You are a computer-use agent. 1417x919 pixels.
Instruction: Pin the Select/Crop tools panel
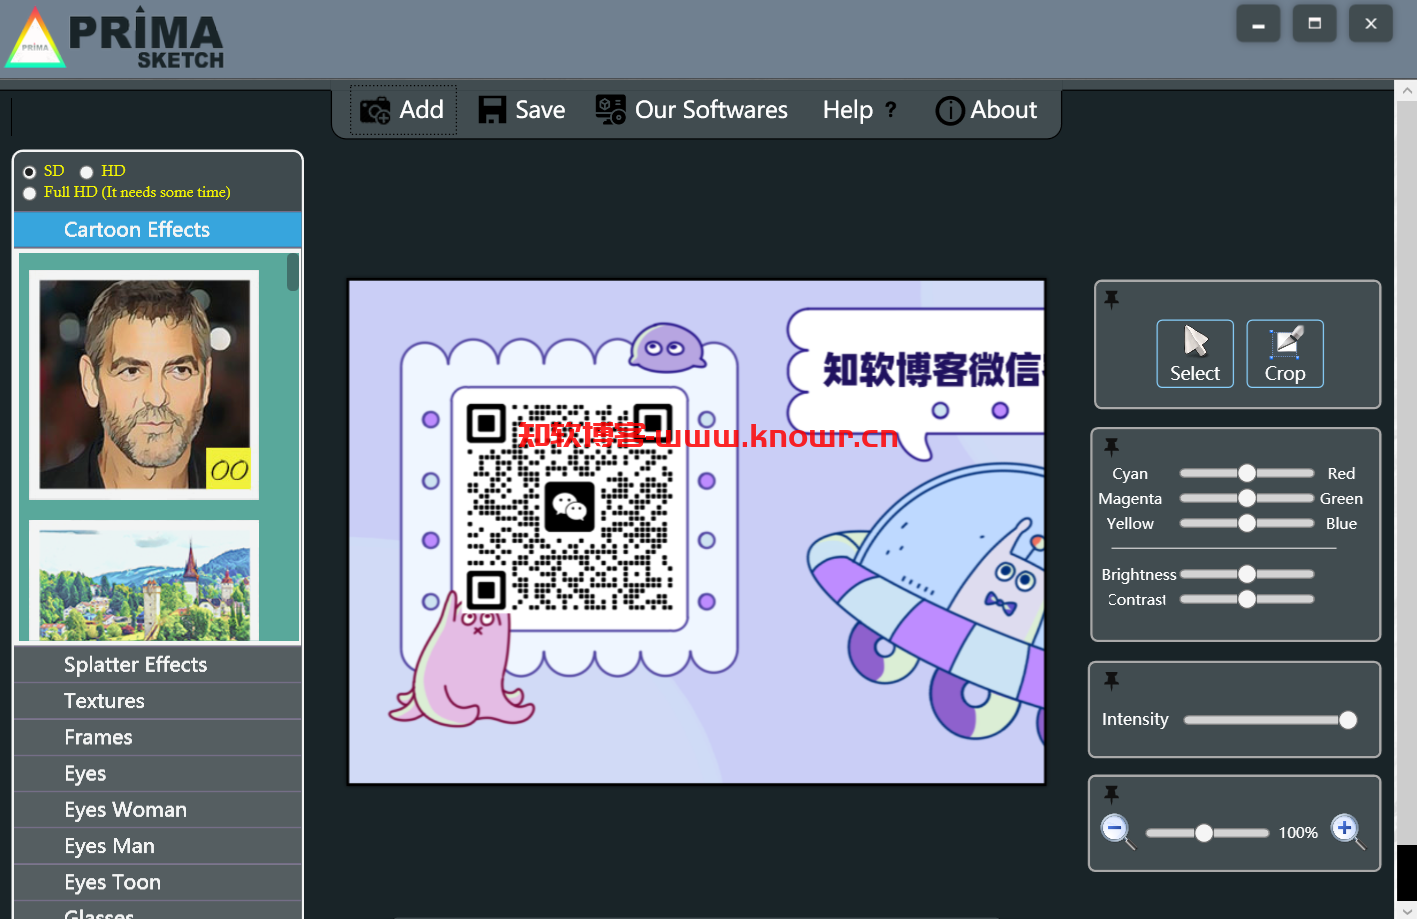[1111, 299]
